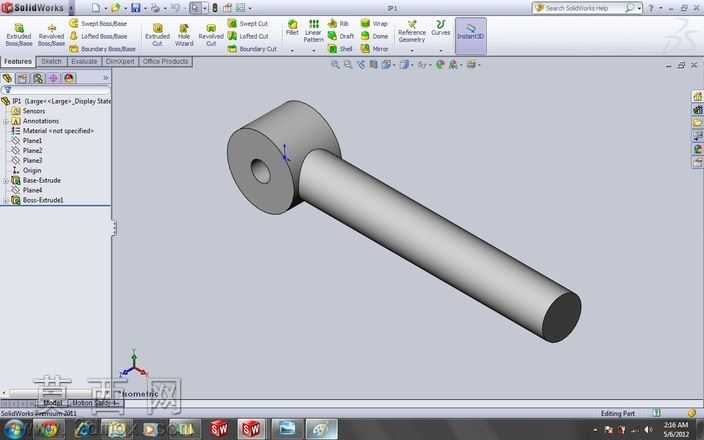
Task: Open the DimXpertManager tab
Action: 53,78
